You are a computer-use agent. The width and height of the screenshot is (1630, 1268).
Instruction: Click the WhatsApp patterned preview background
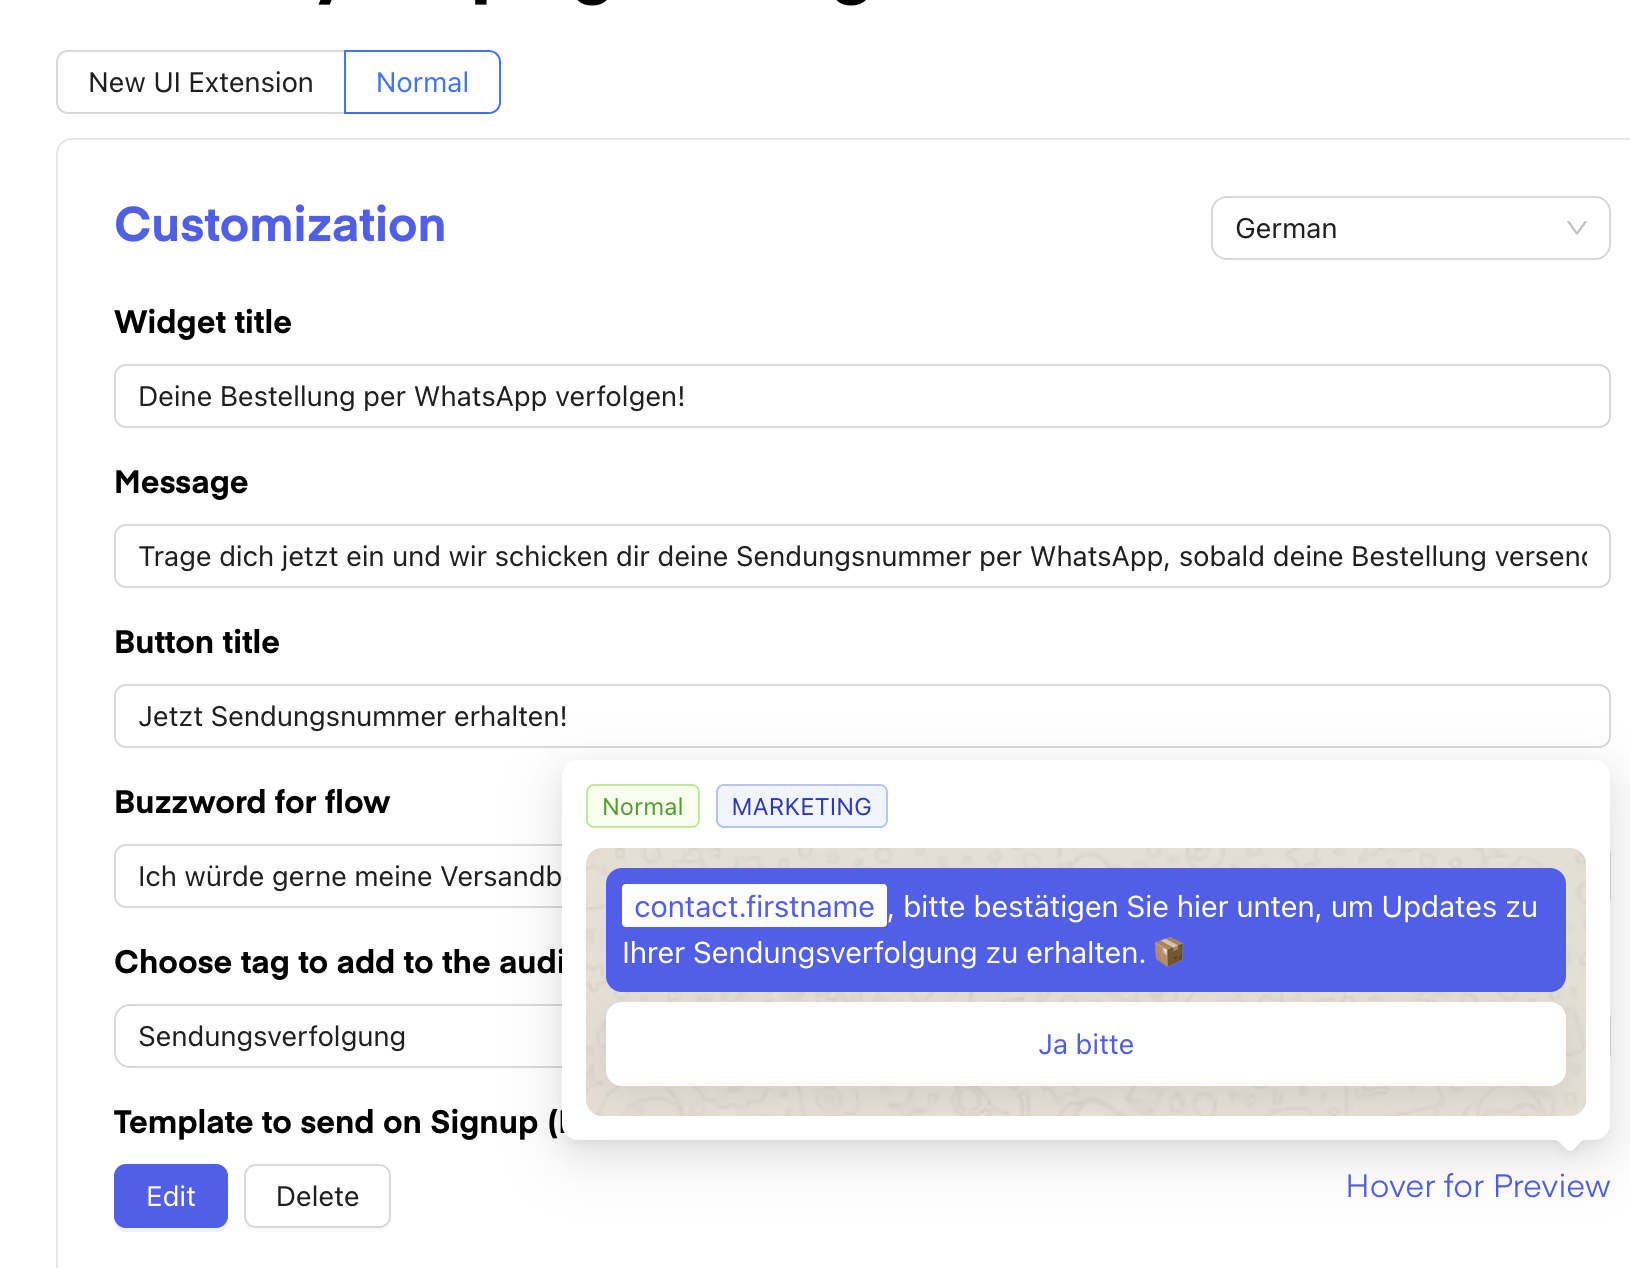[1085, 1102]
